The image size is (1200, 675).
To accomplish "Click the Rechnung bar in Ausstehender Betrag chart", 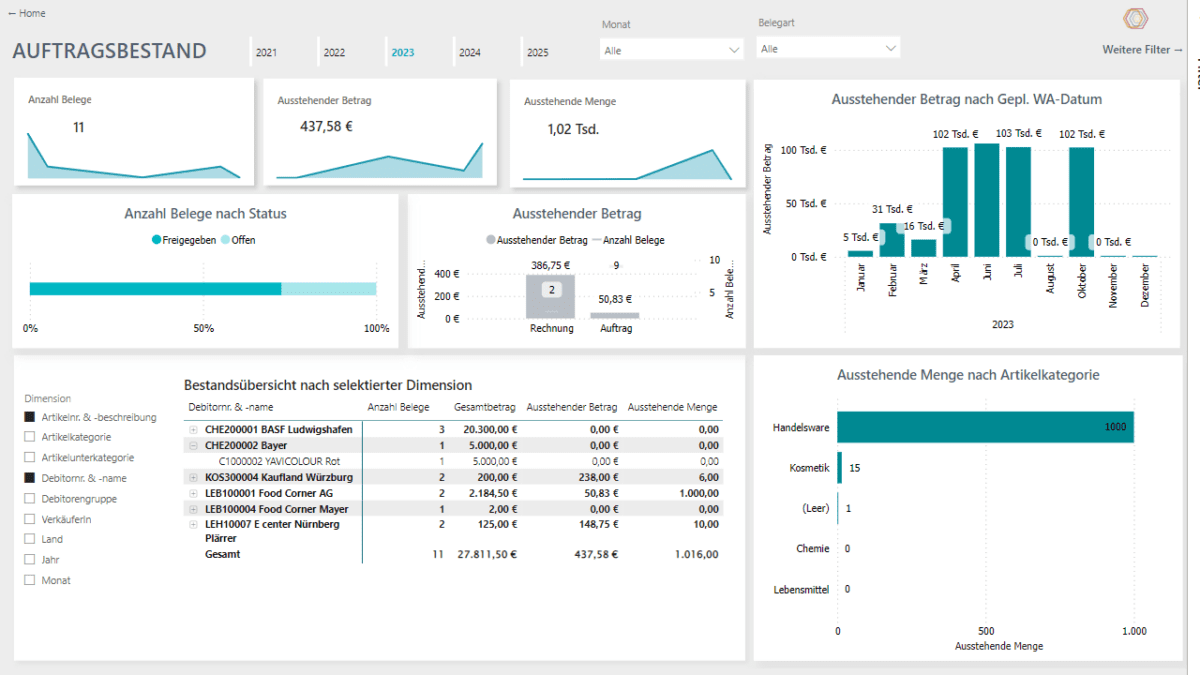I will (x=551, y=297).
